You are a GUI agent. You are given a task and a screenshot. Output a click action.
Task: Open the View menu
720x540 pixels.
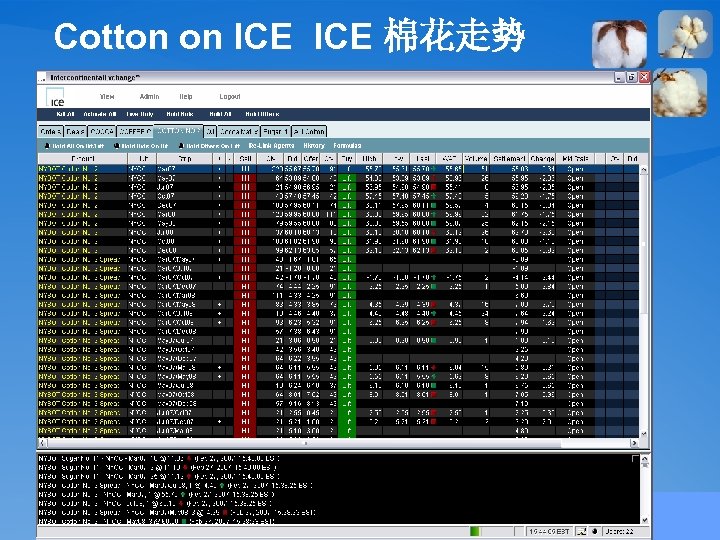(x=107, y=96)
